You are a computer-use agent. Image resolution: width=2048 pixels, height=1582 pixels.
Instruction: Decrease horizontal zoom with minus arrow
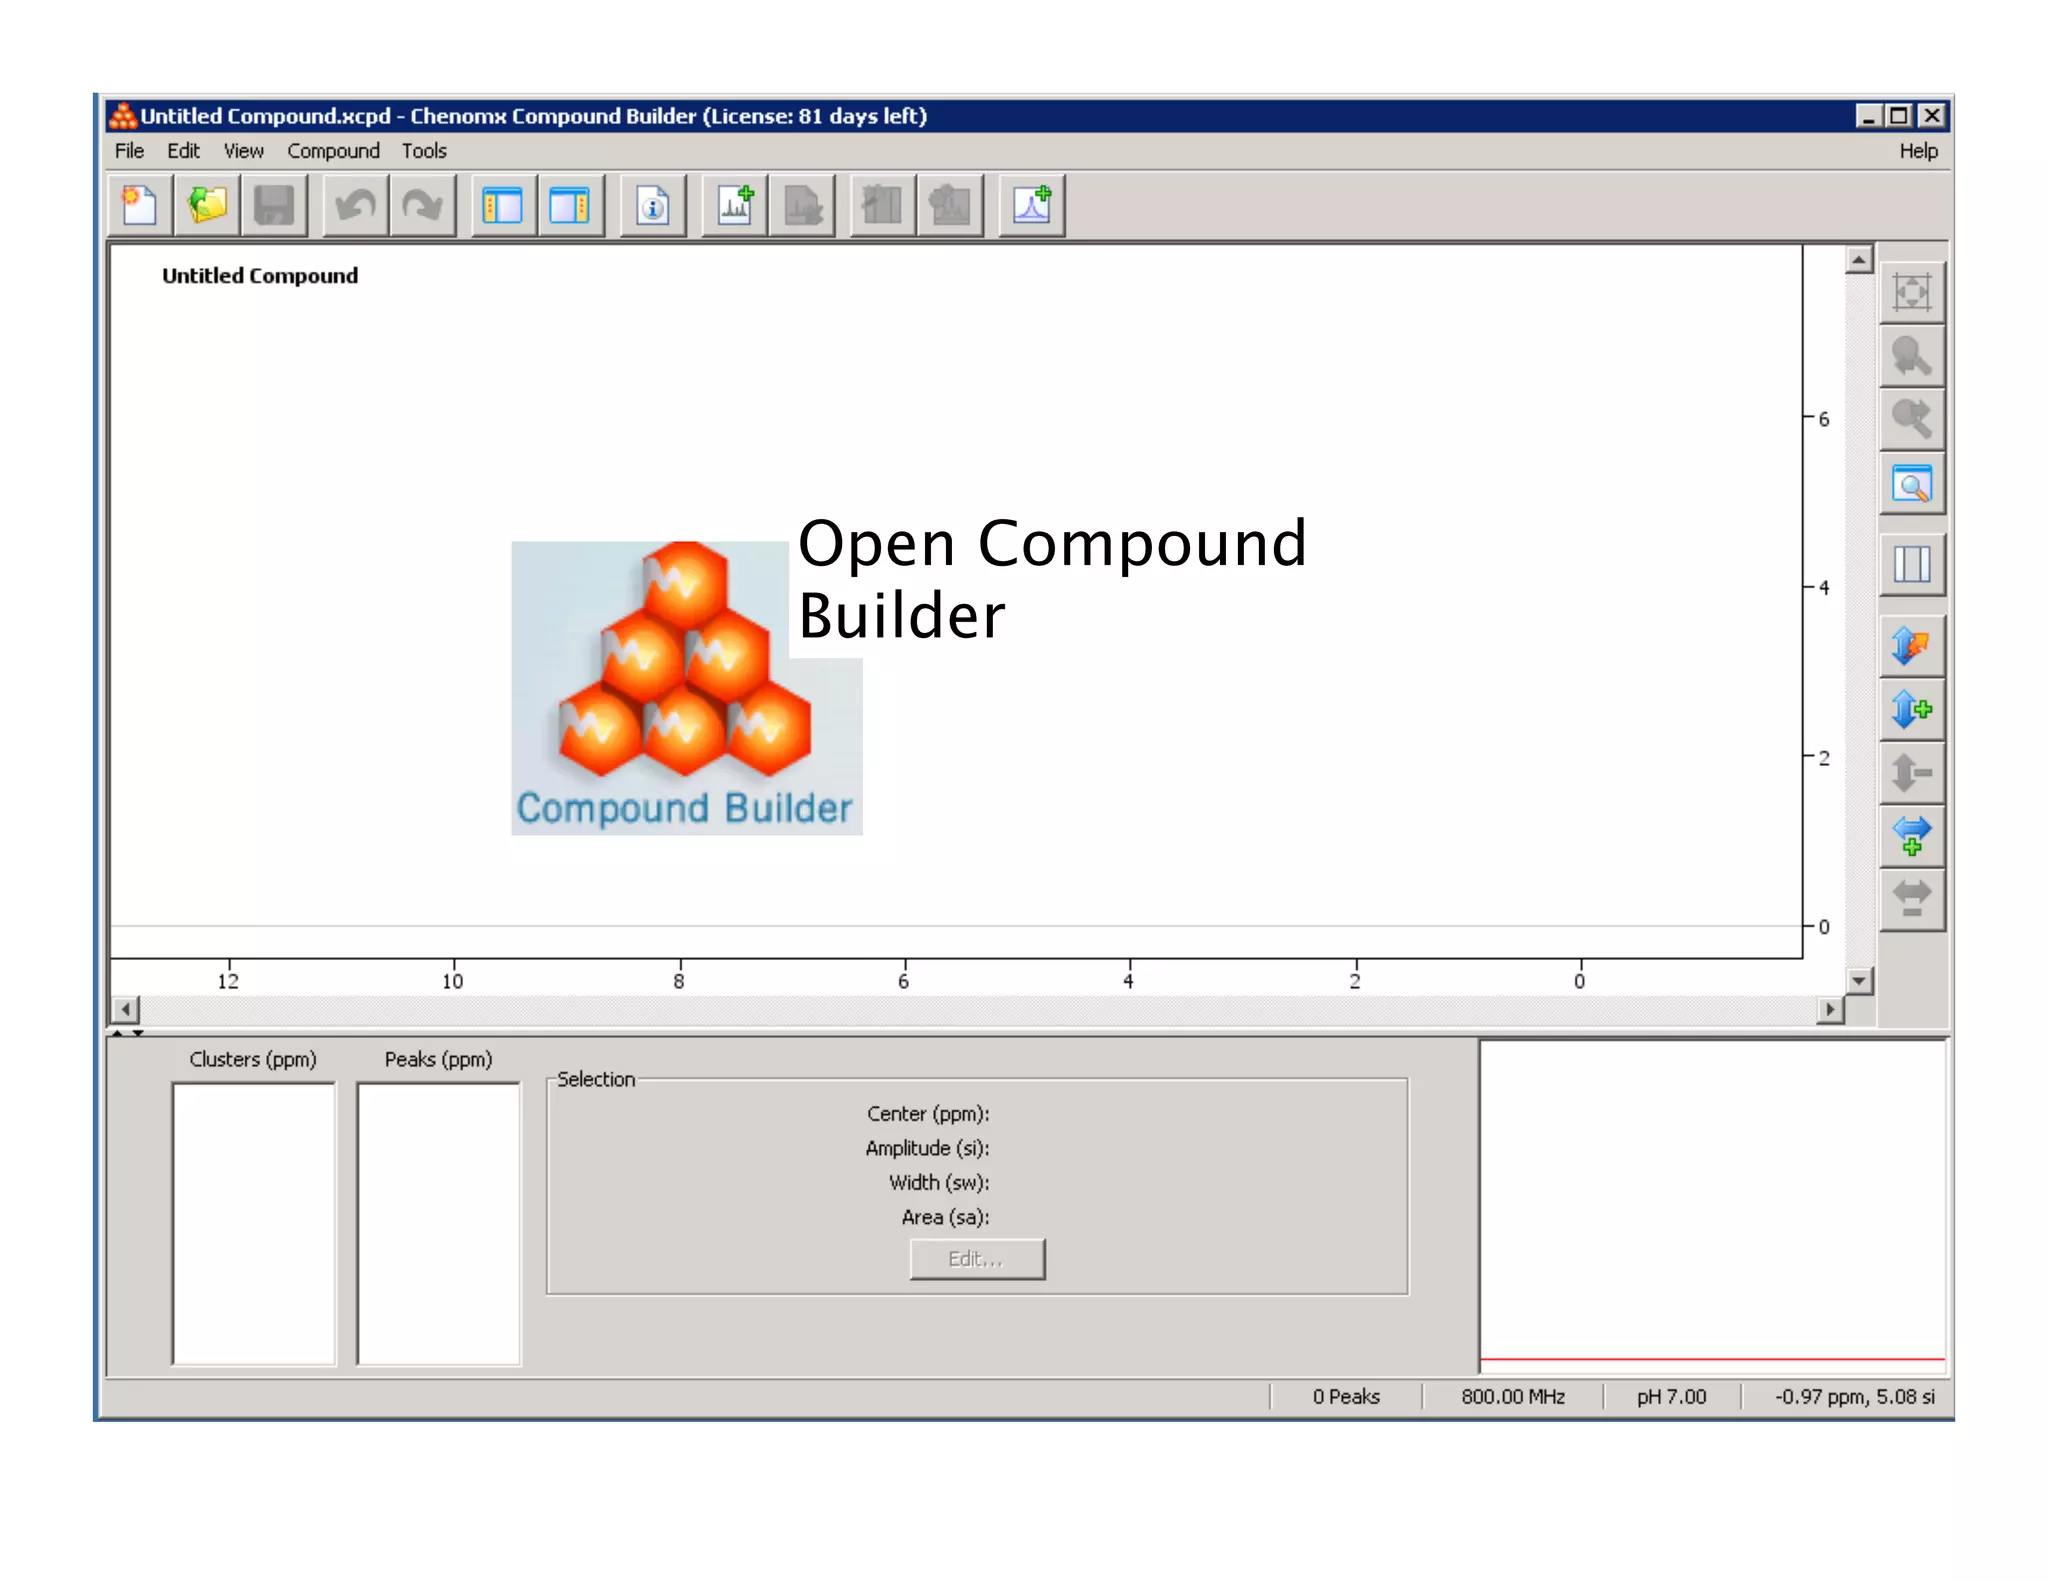[x=1912, y=900]
